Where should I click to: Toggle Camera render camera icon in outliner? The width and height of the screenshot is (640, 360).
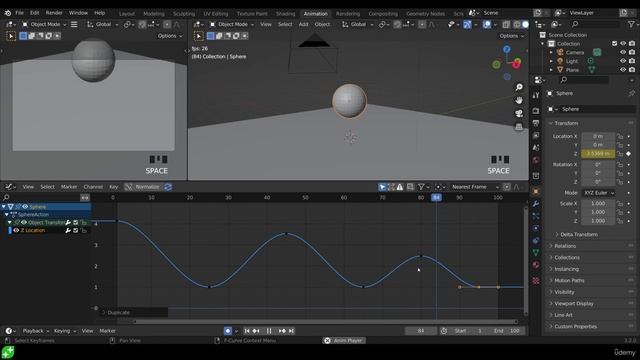click(x=632, y=52)
